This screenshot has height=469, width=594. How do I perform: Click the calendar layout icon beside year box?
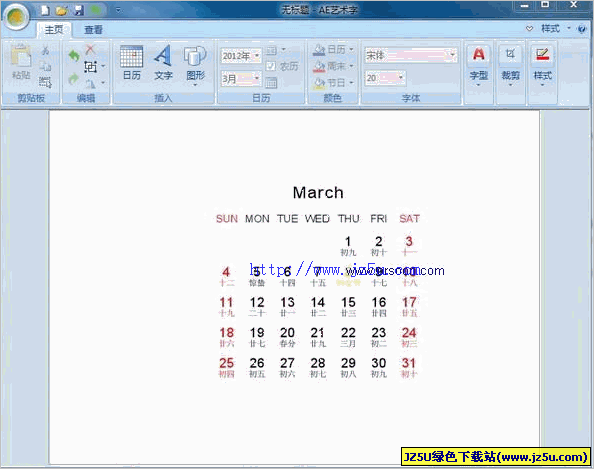[x=271, y=50]
